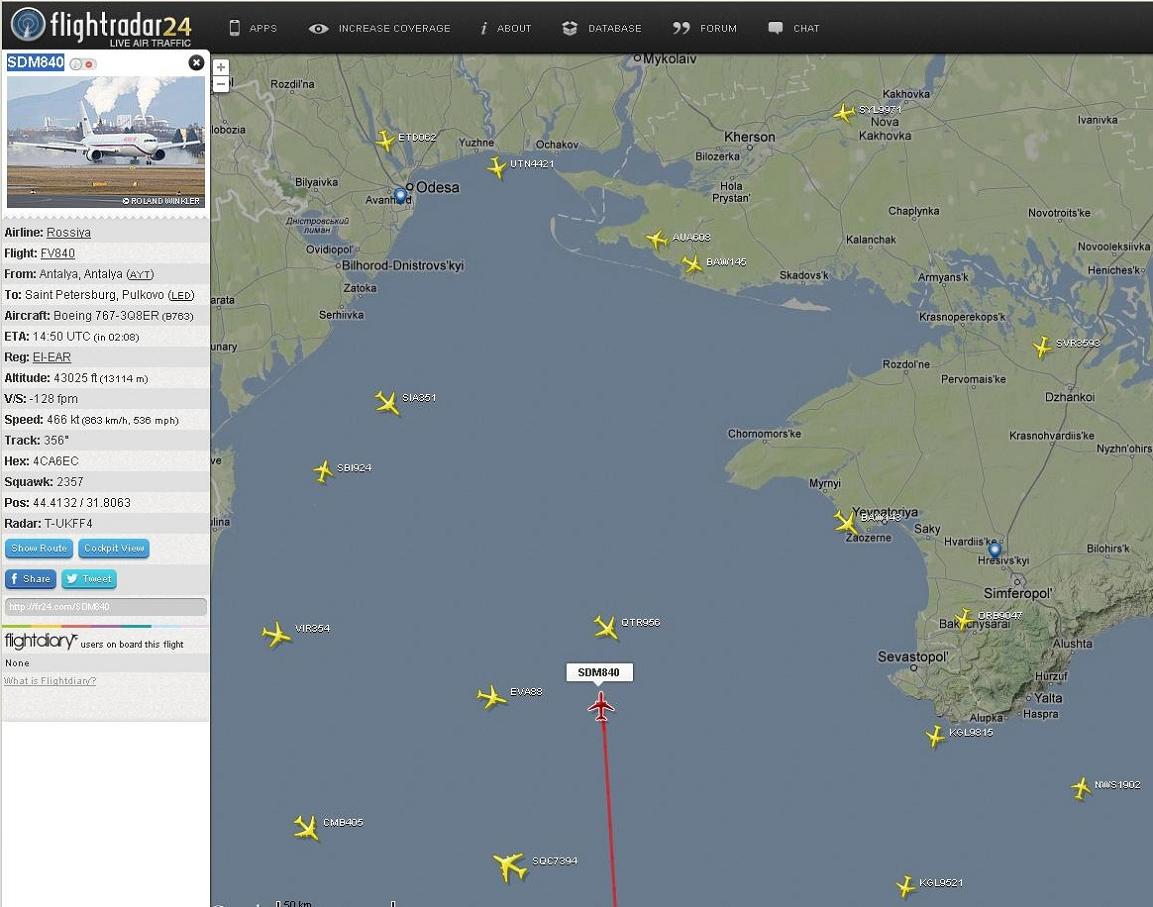Close the SDM840 flight info panel

click(x=196, y=63)
